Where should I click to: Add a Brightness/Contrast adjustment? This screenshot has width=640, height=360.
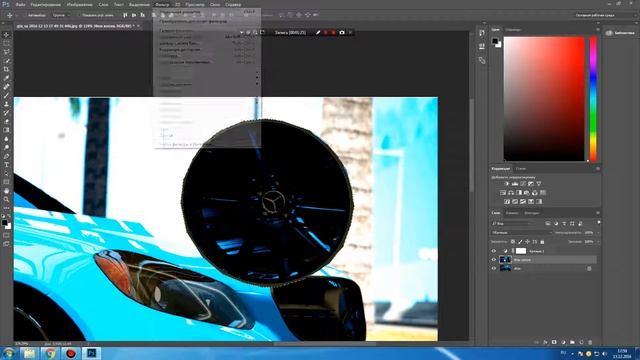pos(507,184)
